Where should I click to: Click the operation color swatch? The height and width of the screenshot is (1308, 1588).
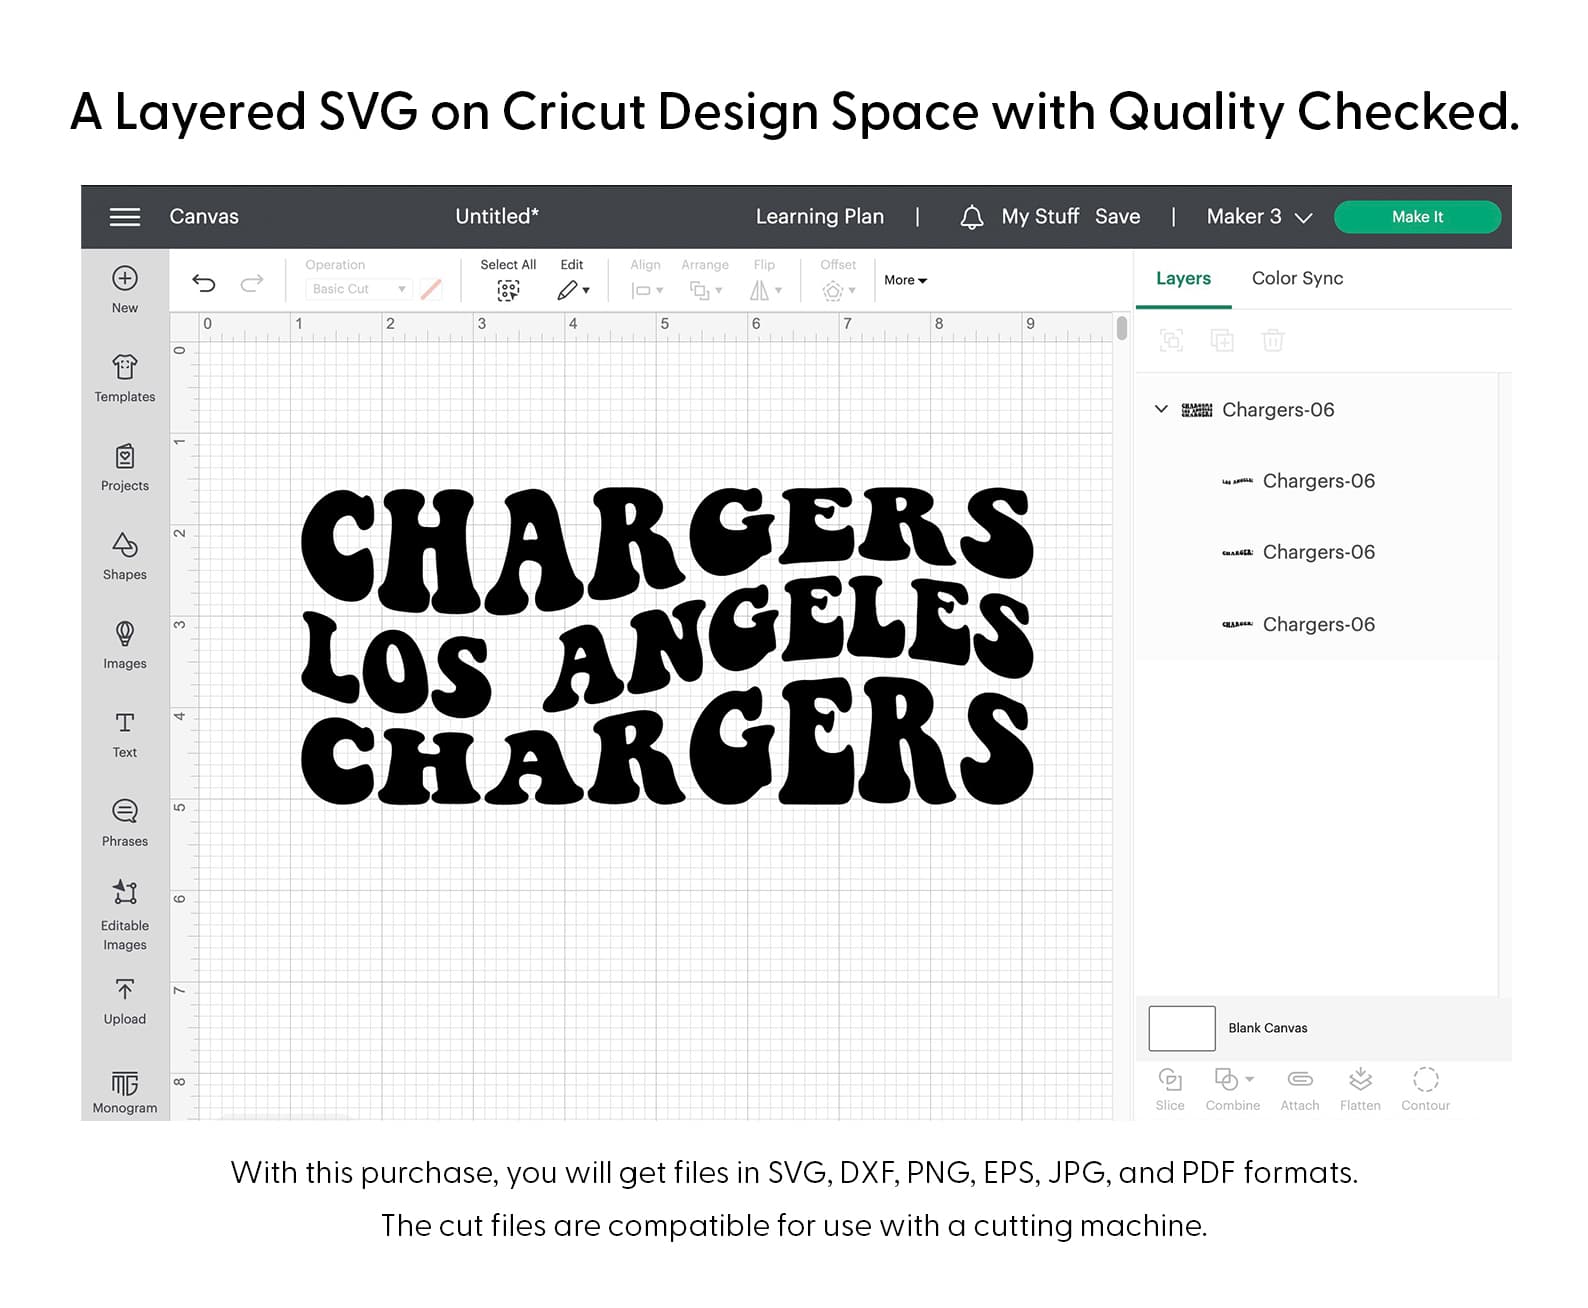431,289
